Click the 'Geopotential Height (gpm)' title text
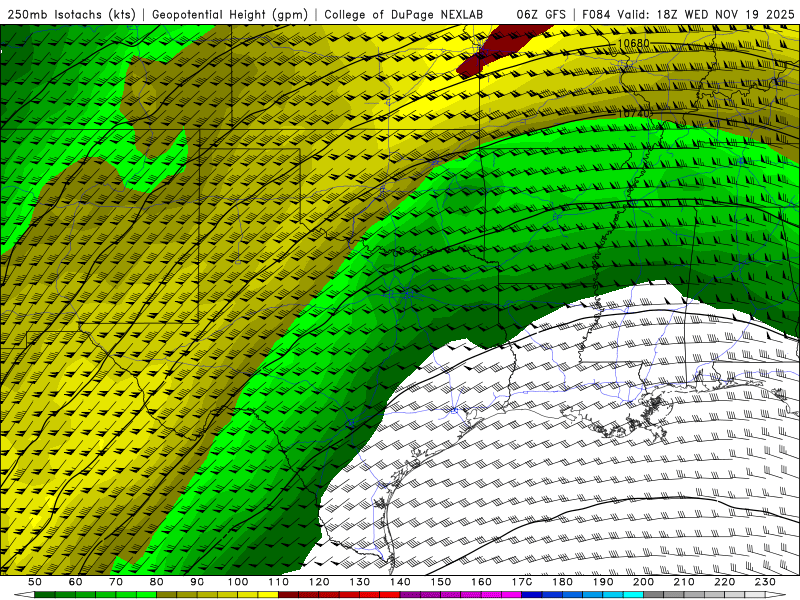This screenshot has width=800, height=600. (x=230, y=15)
